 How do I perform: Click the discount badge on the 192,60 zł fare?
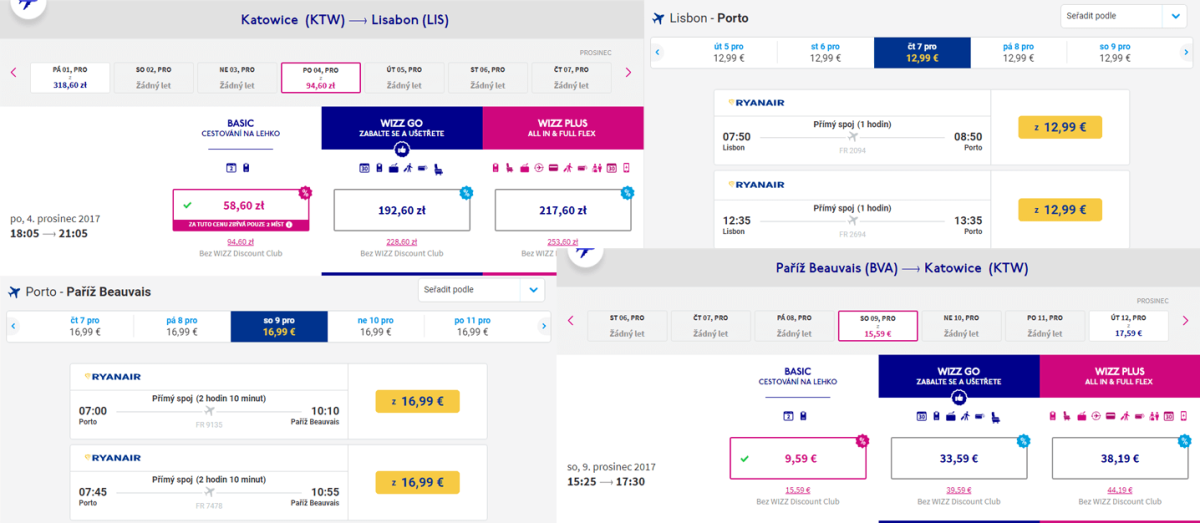pyautogui.click(x=466, y=192)
